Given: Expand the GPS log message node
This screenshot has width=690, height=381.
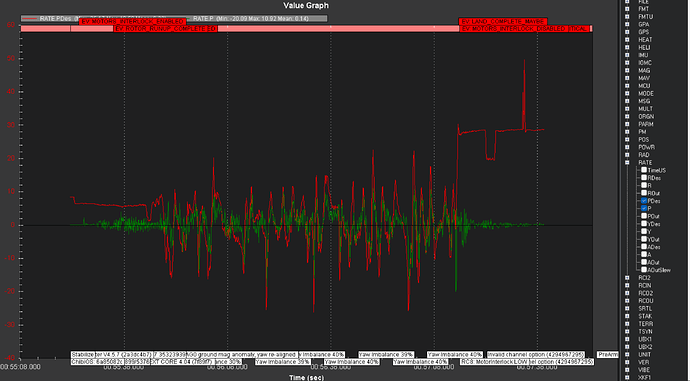Looking at the screenshot, I should (x=627, y=32).
